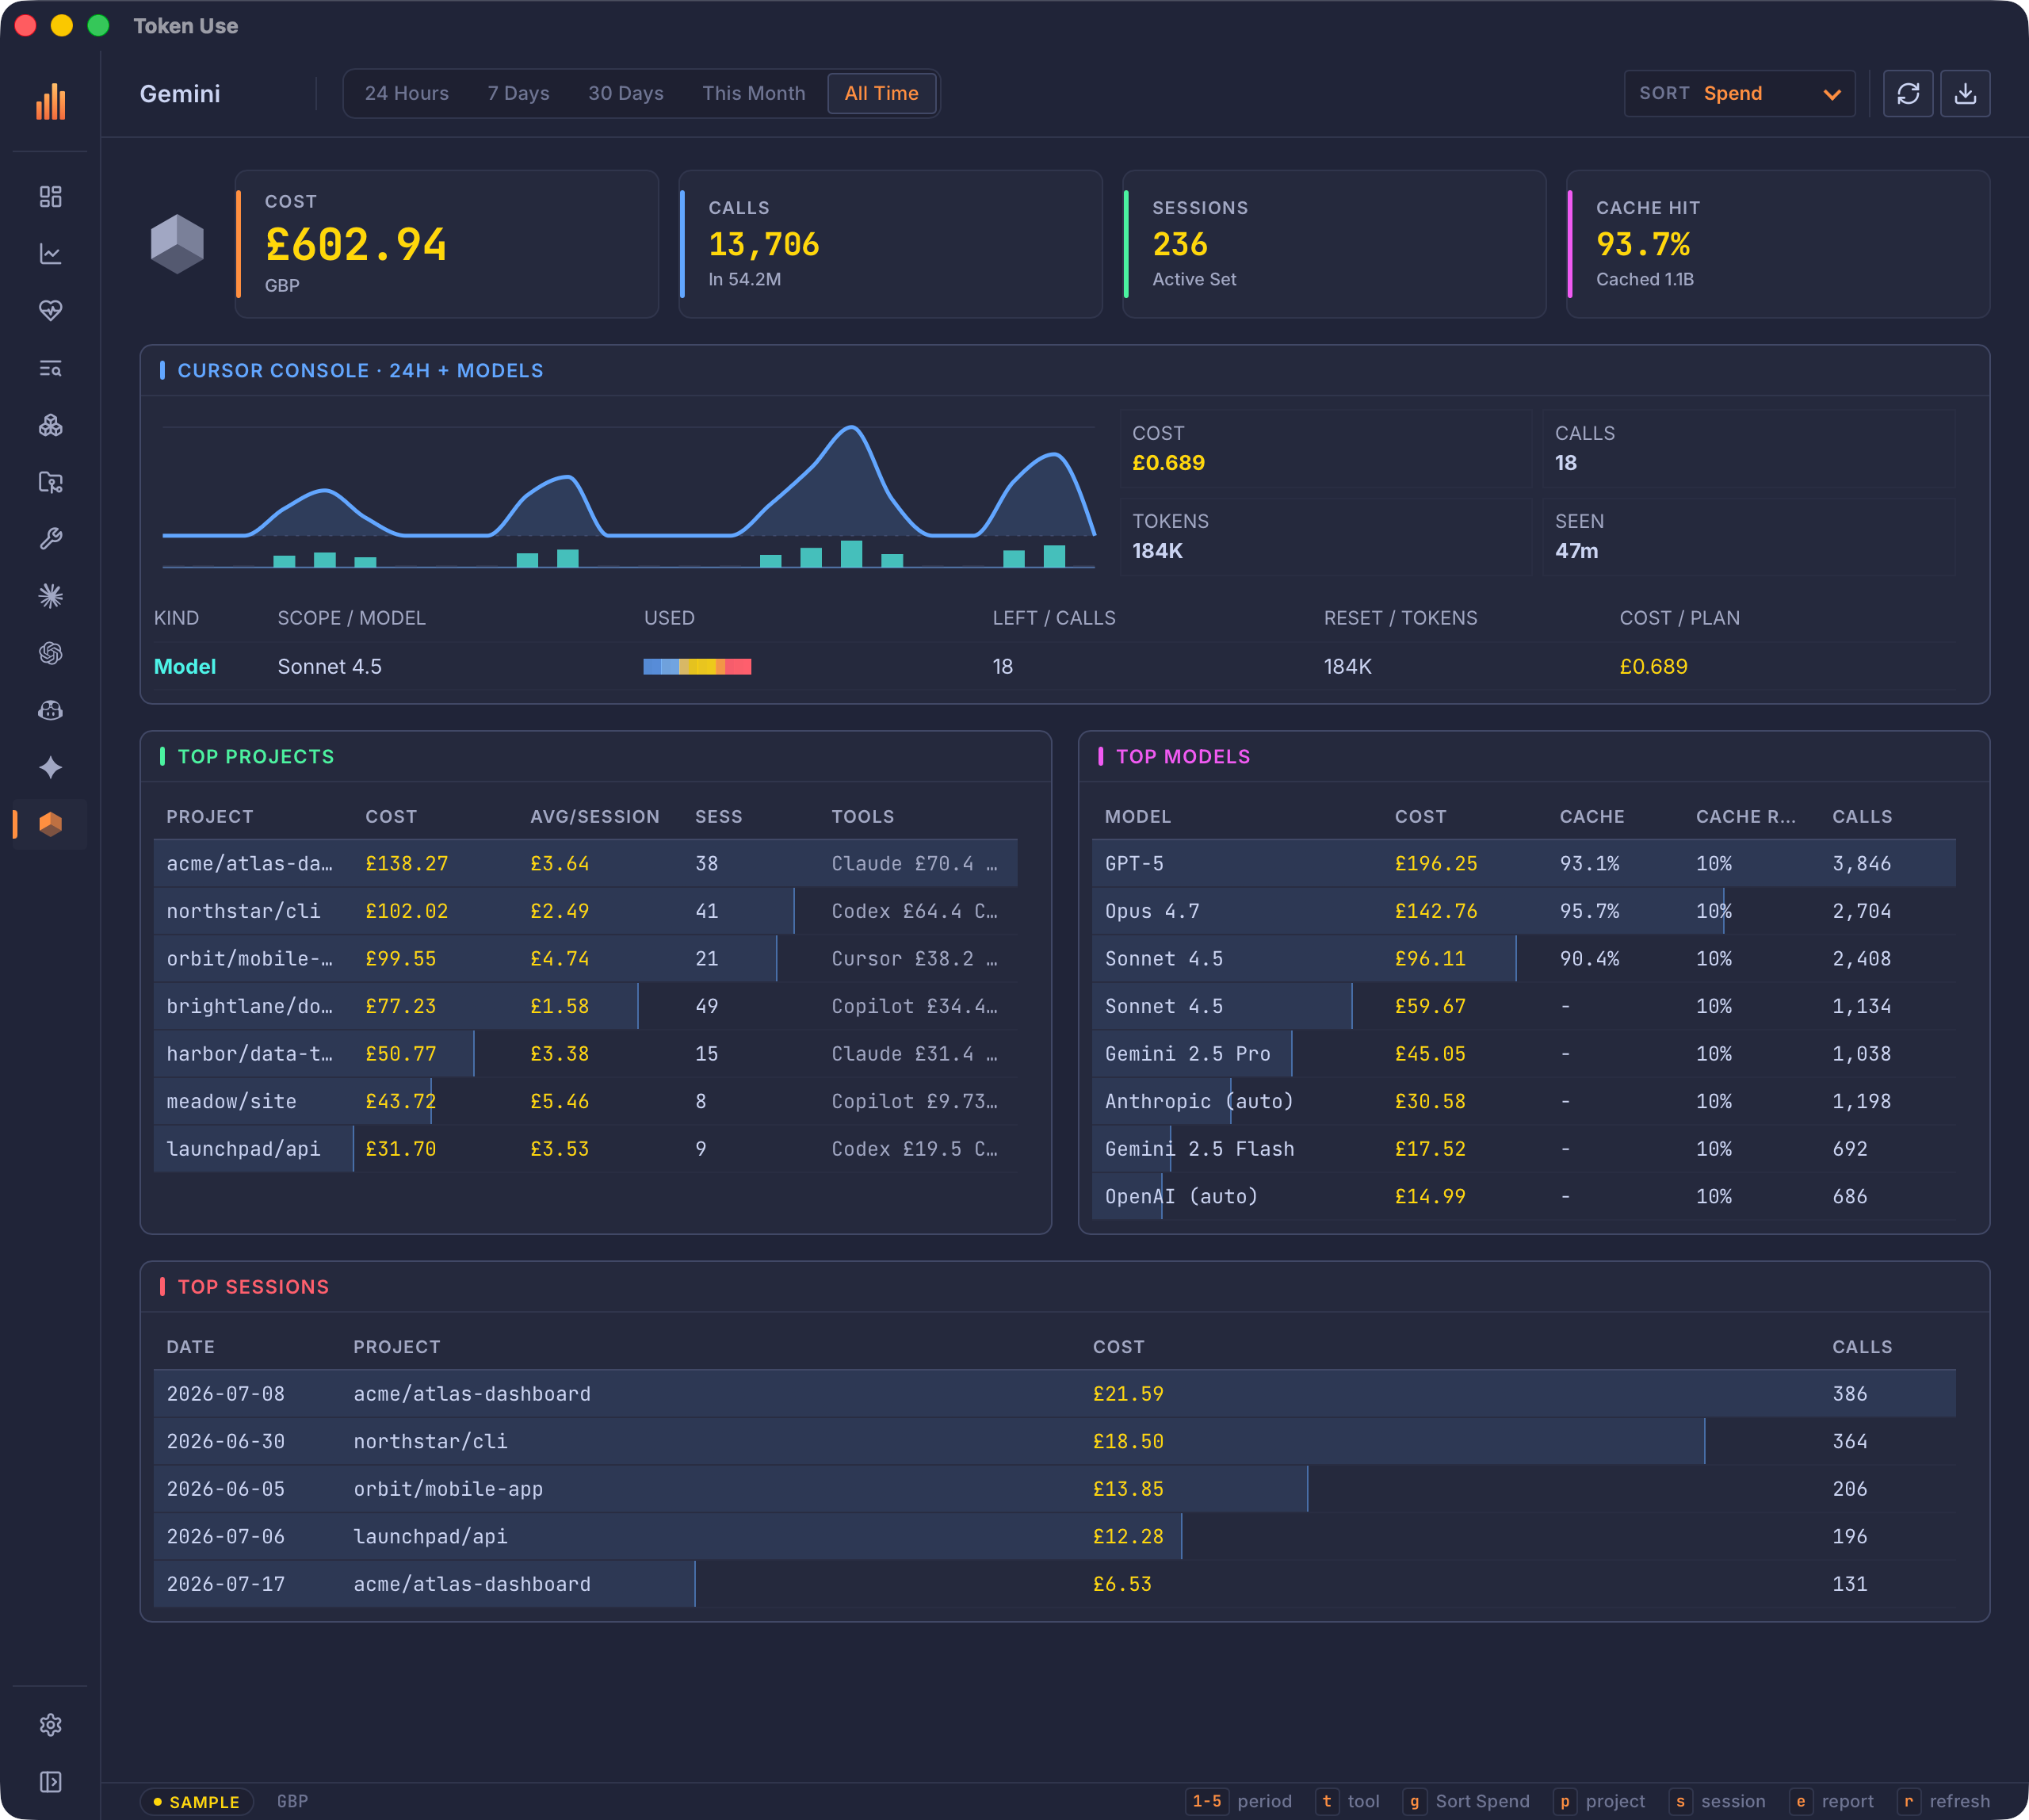2029x1820 pixels.
Task: Open the dashboard grid icon in sidebar
Action: click(x=50, y=197)
